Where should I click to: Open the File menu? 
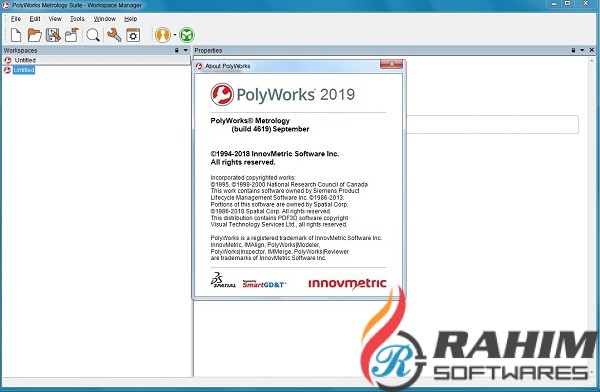(x=16, y=19)
